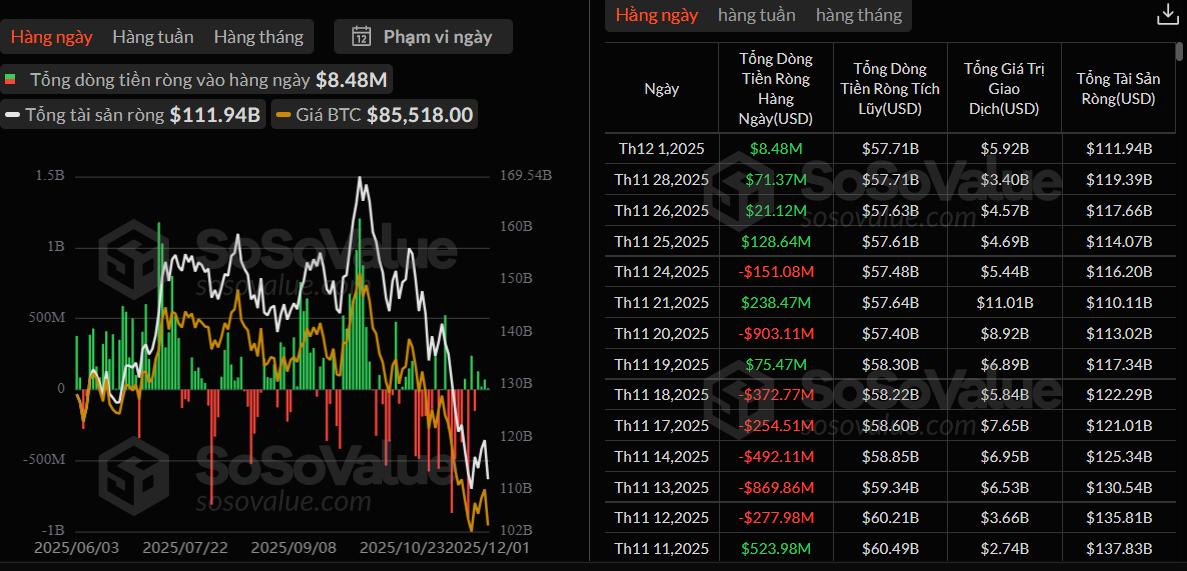Switch chart to Hàng tháng
Image resolution: width=1187 pixels, height=571 pixels.
(259, 36)
